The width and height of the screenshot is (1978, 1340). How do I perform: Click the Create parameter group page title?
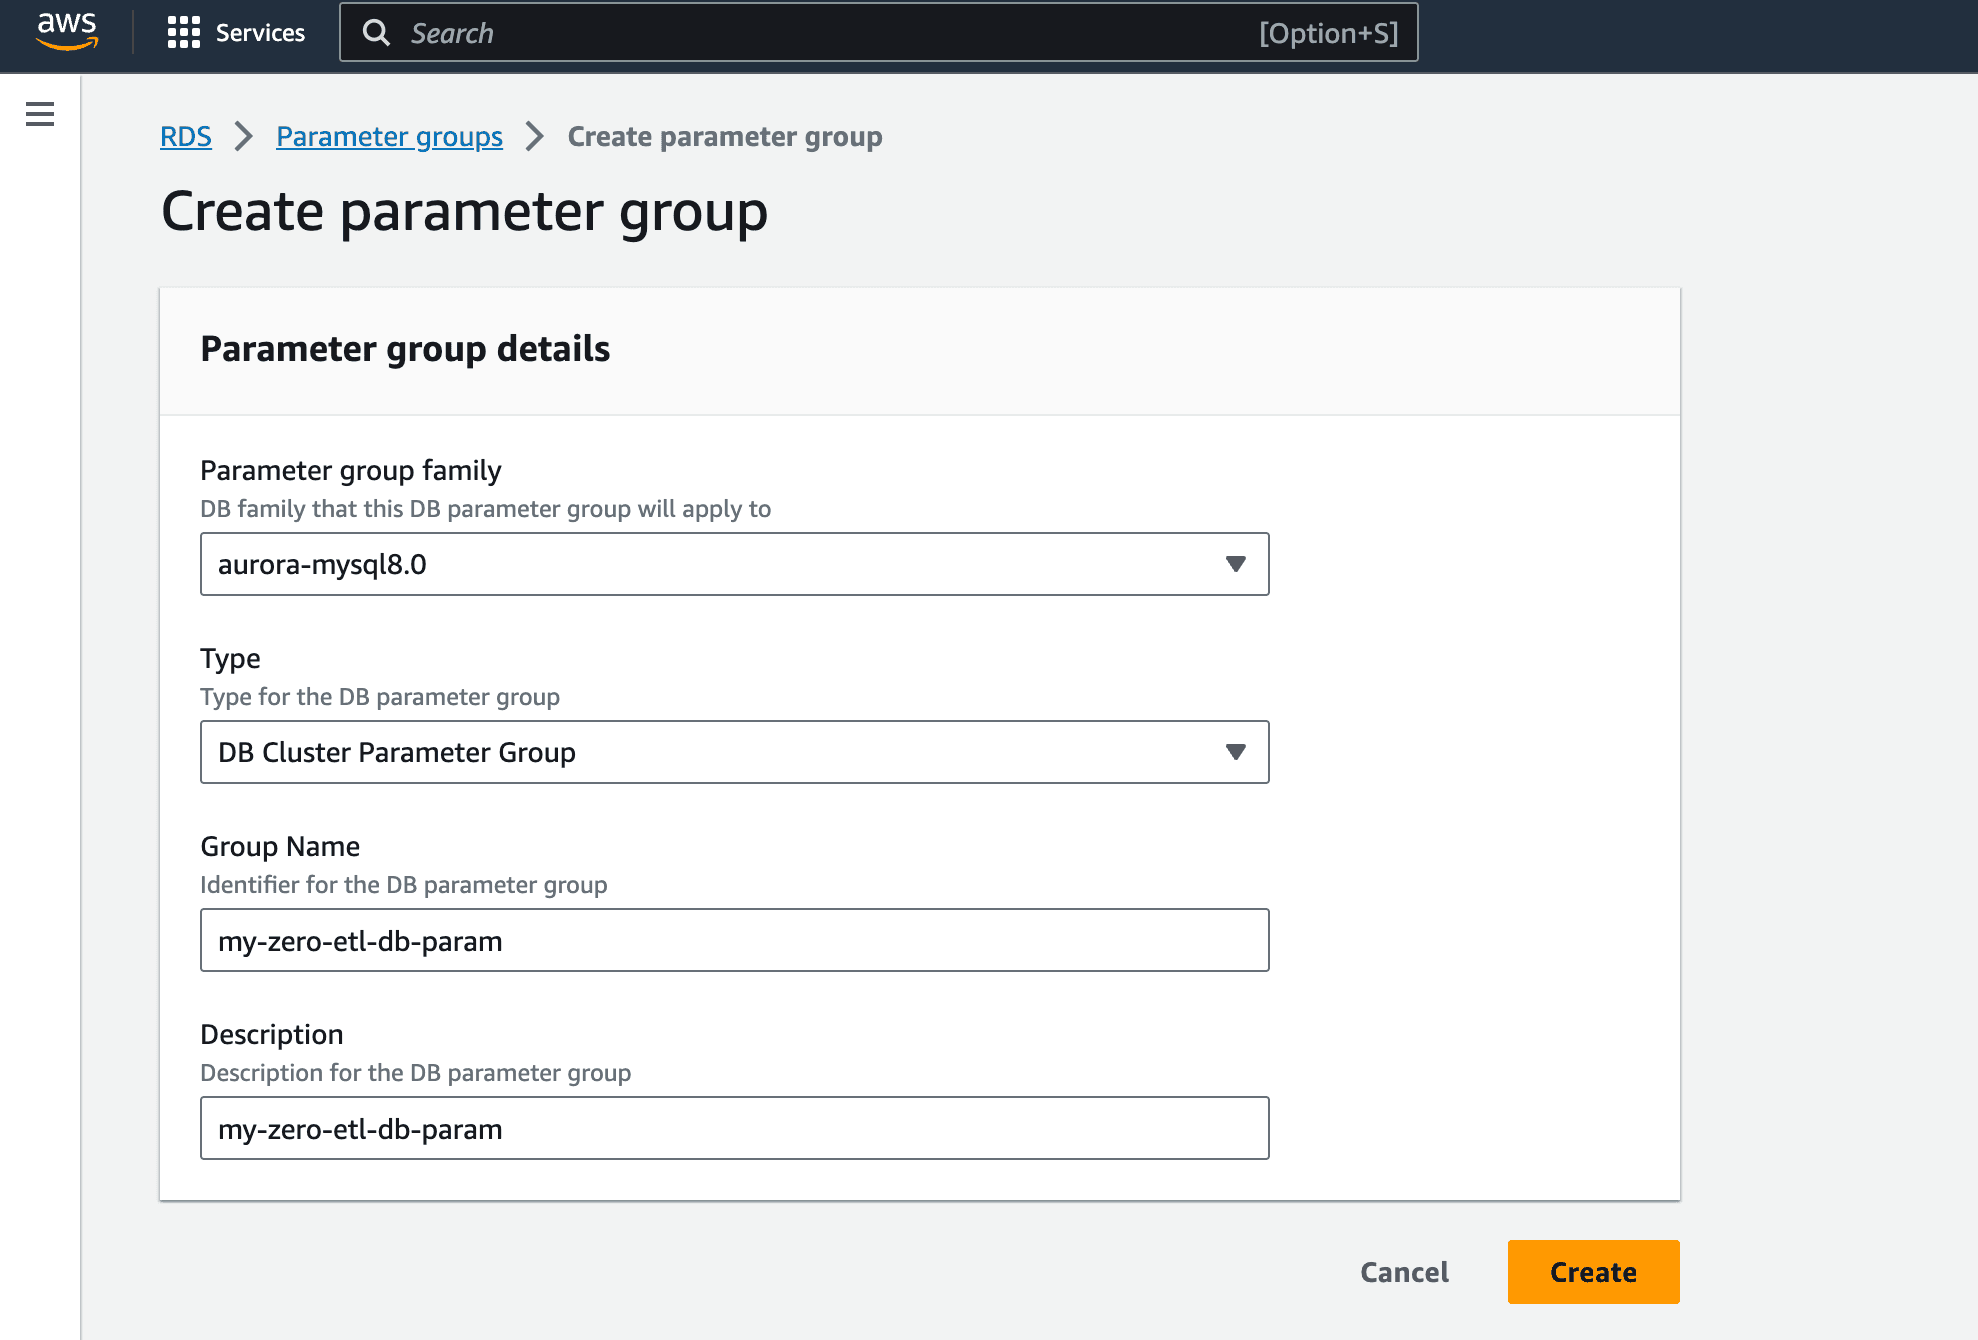coord(465,212)
